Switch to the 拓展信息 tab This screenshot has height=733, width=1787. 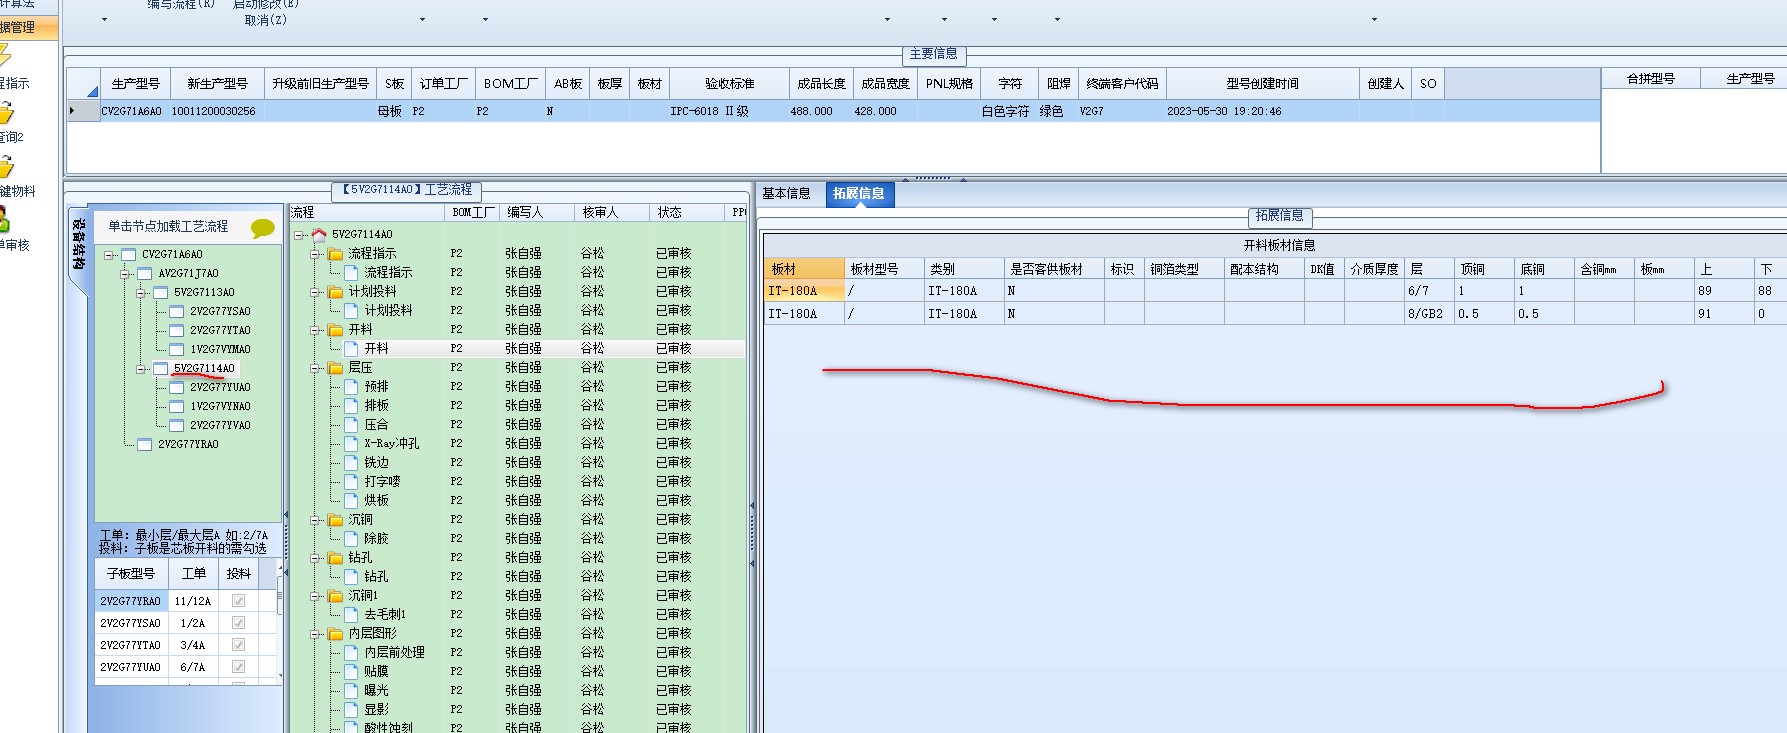pyautogui.click(x=859, y=194)
